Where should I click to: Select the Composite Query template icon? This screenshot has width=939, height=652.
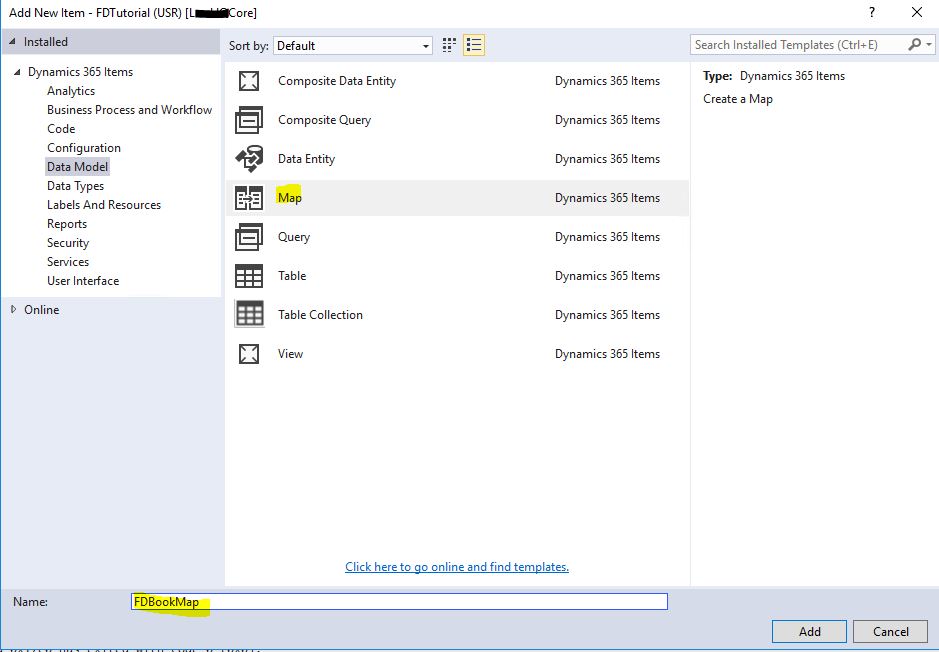[x=248, y=120]
